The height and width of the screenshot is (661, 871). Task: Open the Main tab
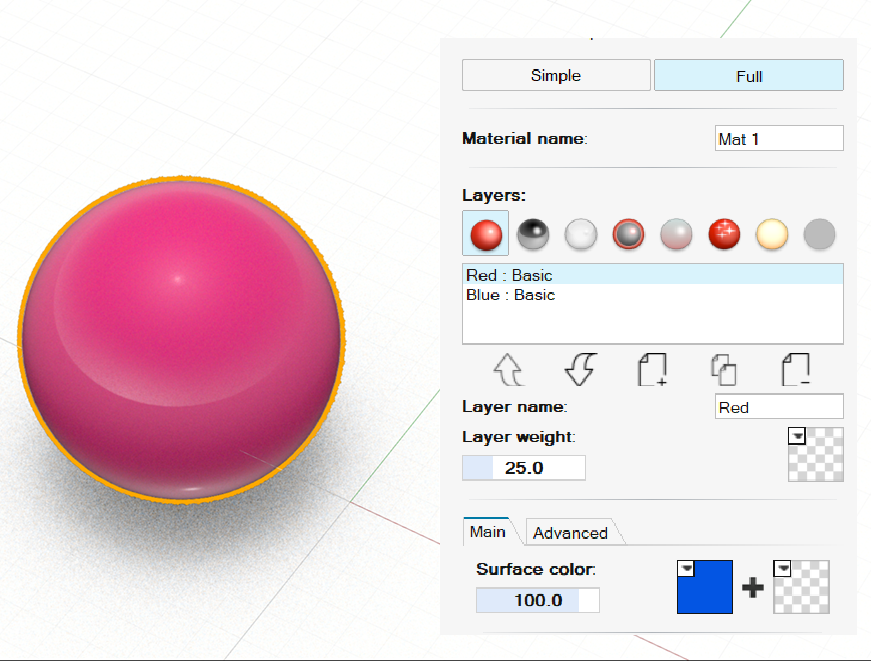tap(488, 532)
